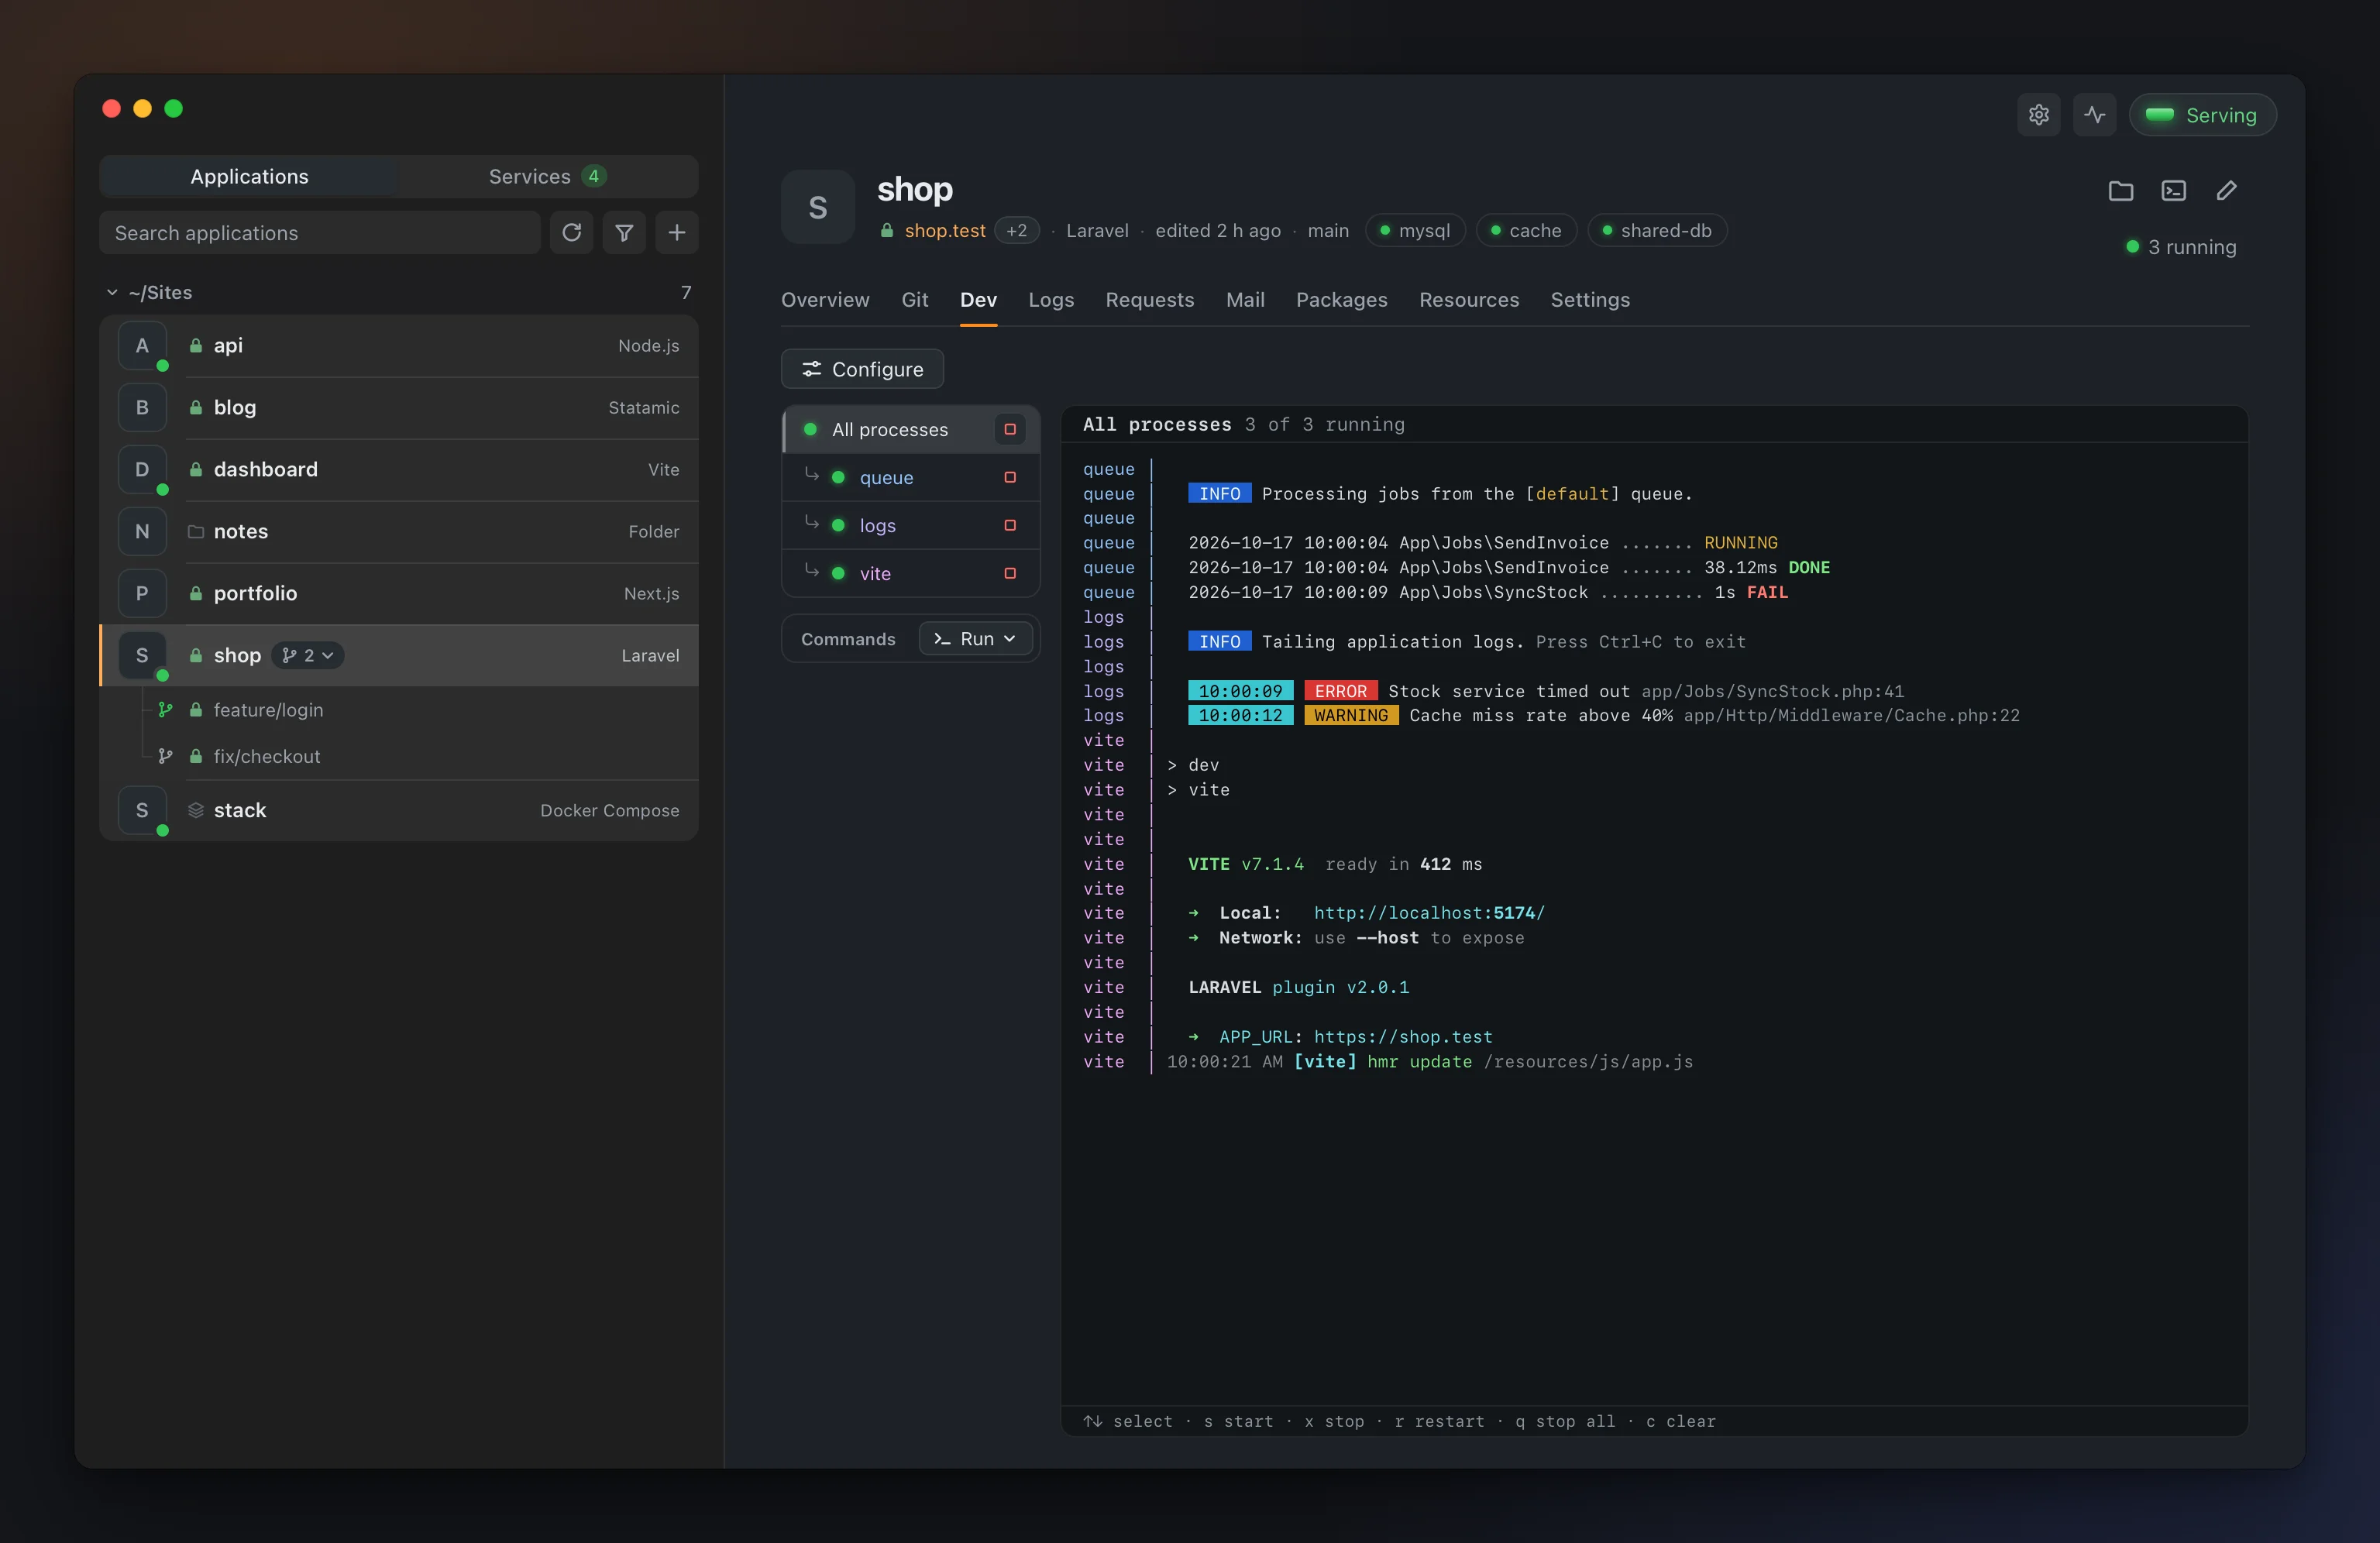The height and width of the screenshot is (1543, 2380).
Task: Click the main branch label
Action: (1328, 231)
